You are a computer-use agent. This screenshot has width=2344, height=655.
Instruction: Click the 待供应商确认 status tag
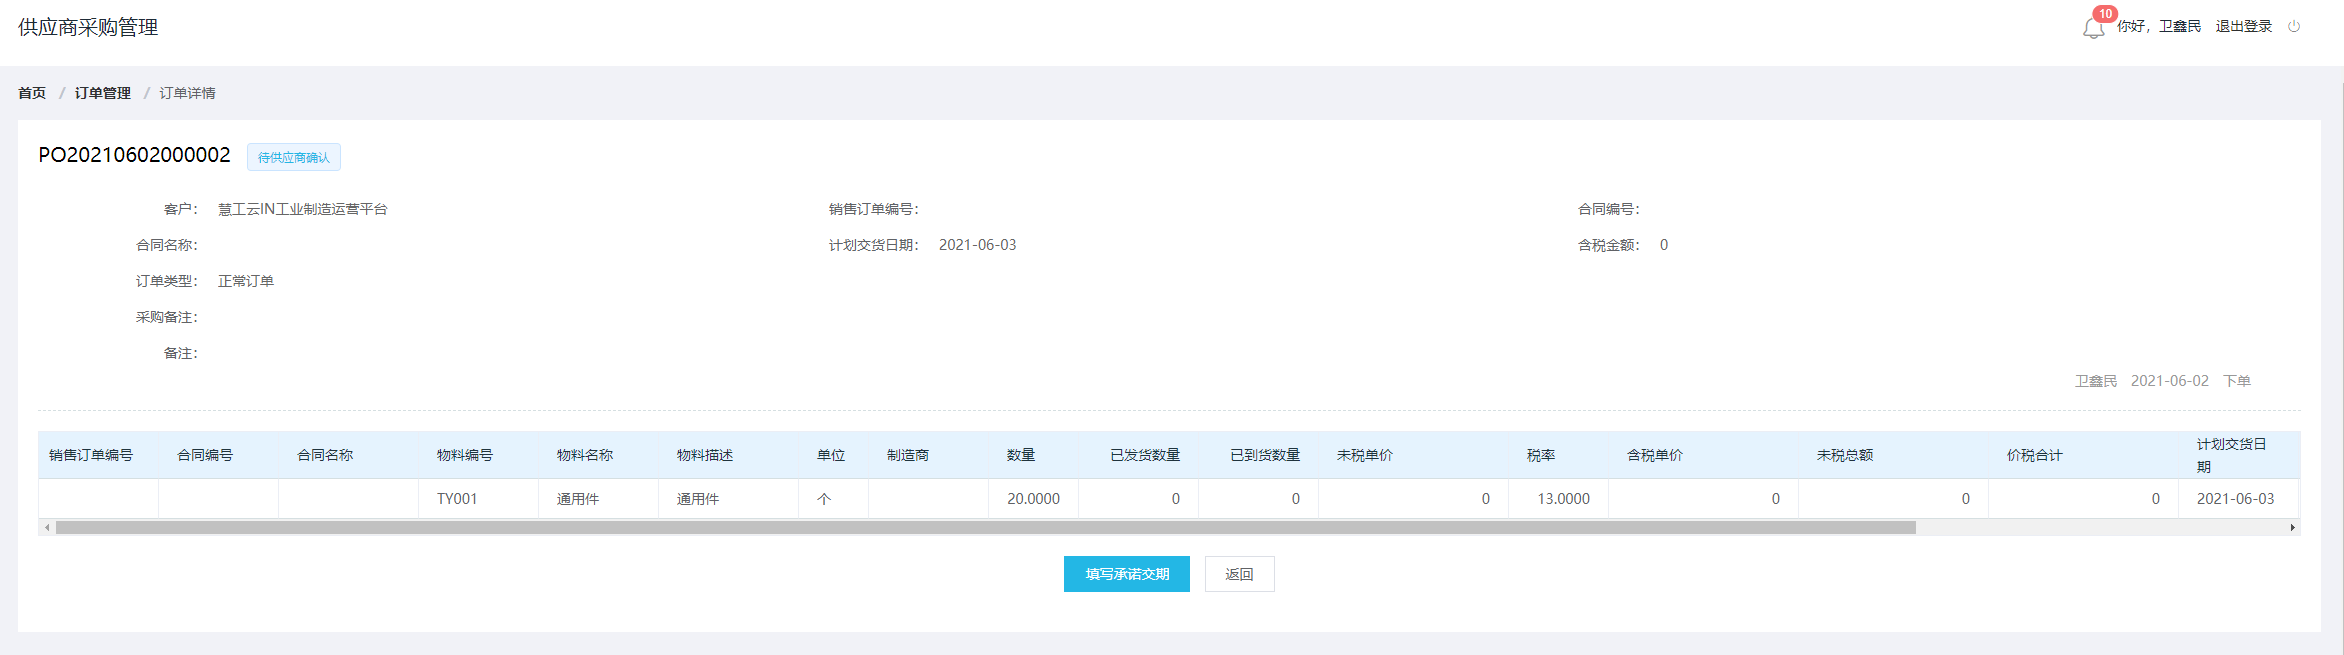click(293, 157)
